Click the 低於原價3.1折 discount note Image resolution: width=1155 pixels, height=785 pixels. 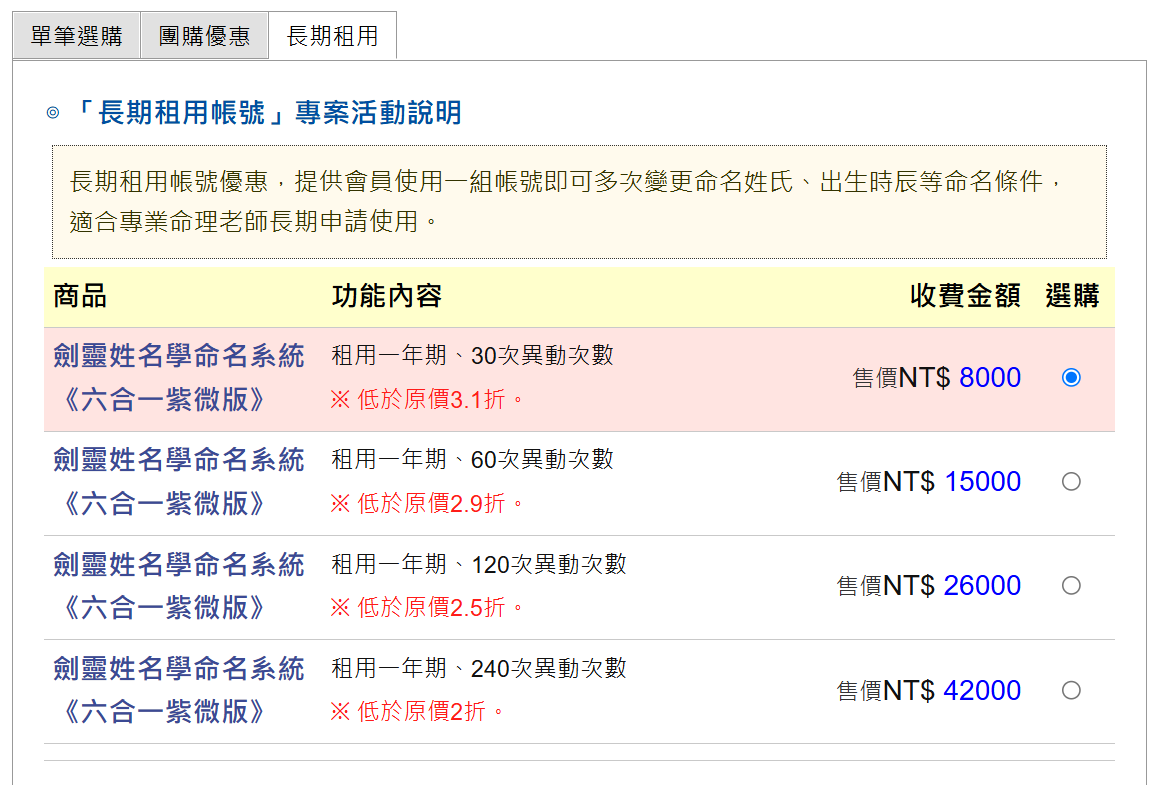coord(427,400)
